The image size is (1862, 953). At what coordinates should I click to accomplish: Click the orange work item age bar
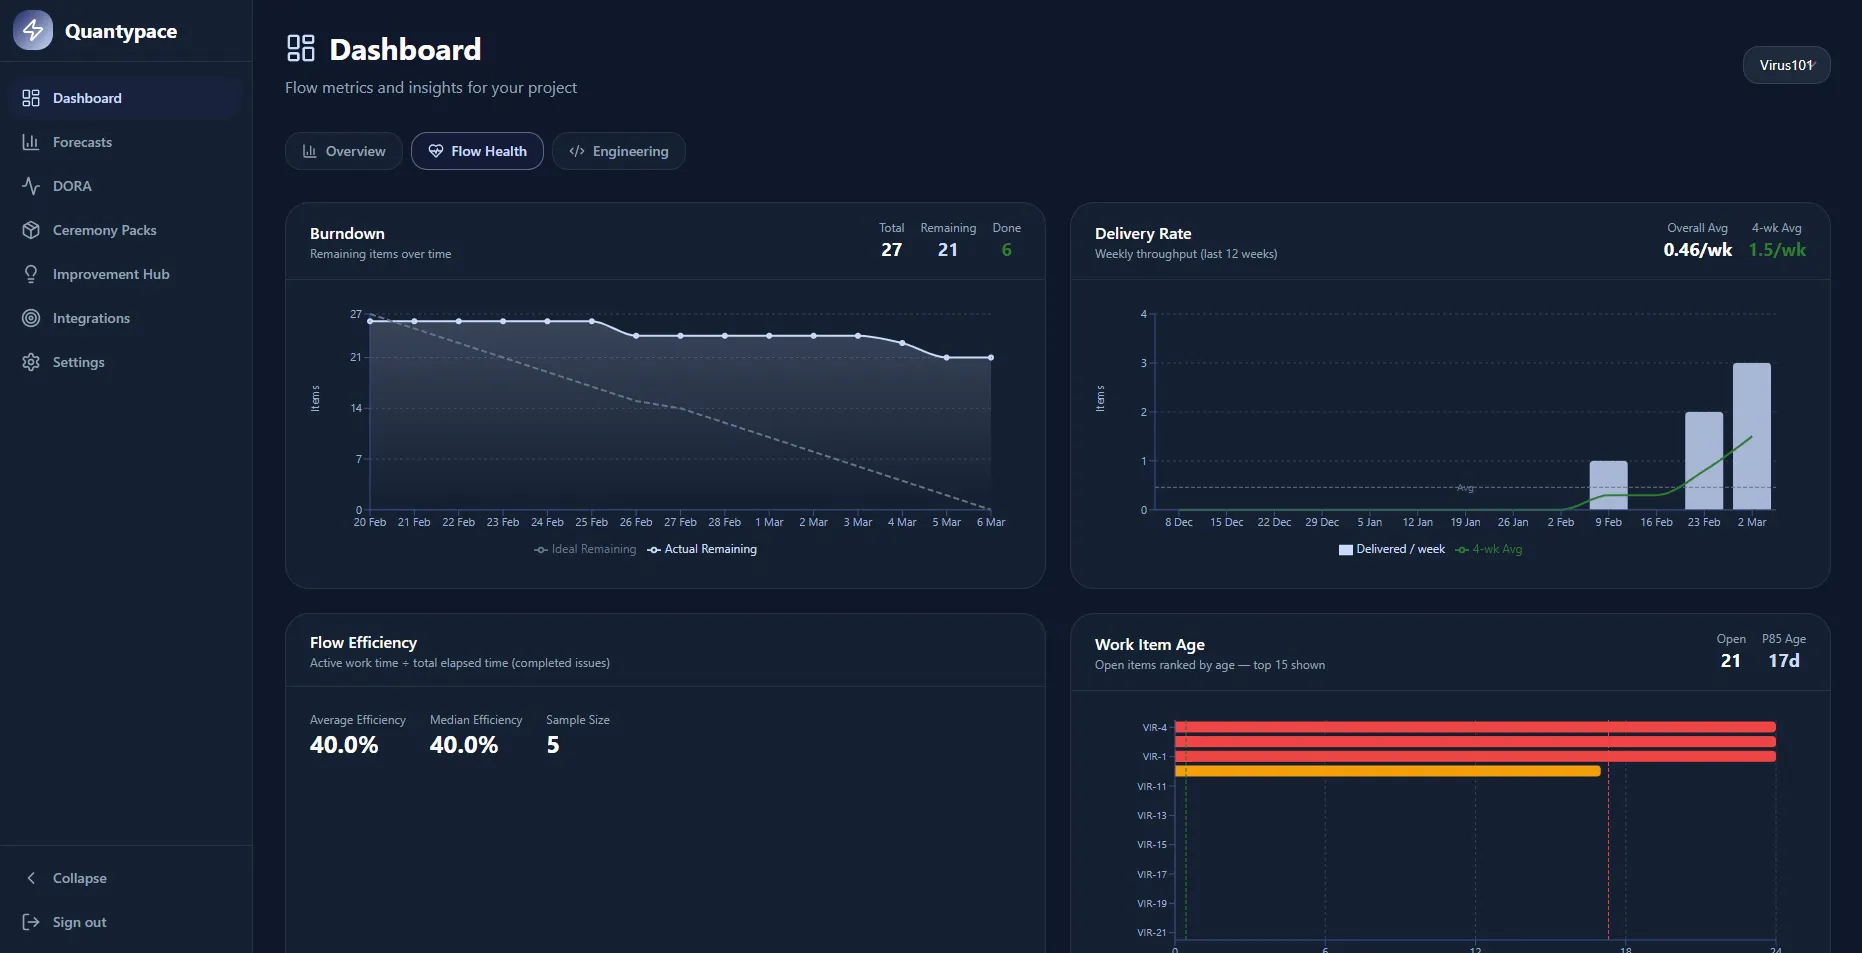[1388, 771]
